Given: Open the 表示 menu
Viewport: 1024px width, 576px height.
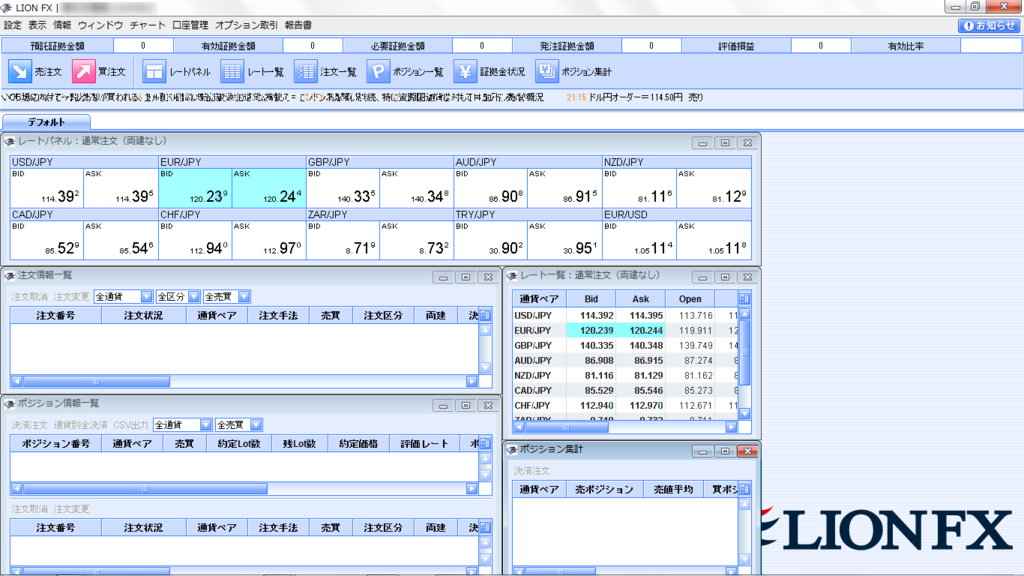Looking at the screenshot, I should coord(37,25).
